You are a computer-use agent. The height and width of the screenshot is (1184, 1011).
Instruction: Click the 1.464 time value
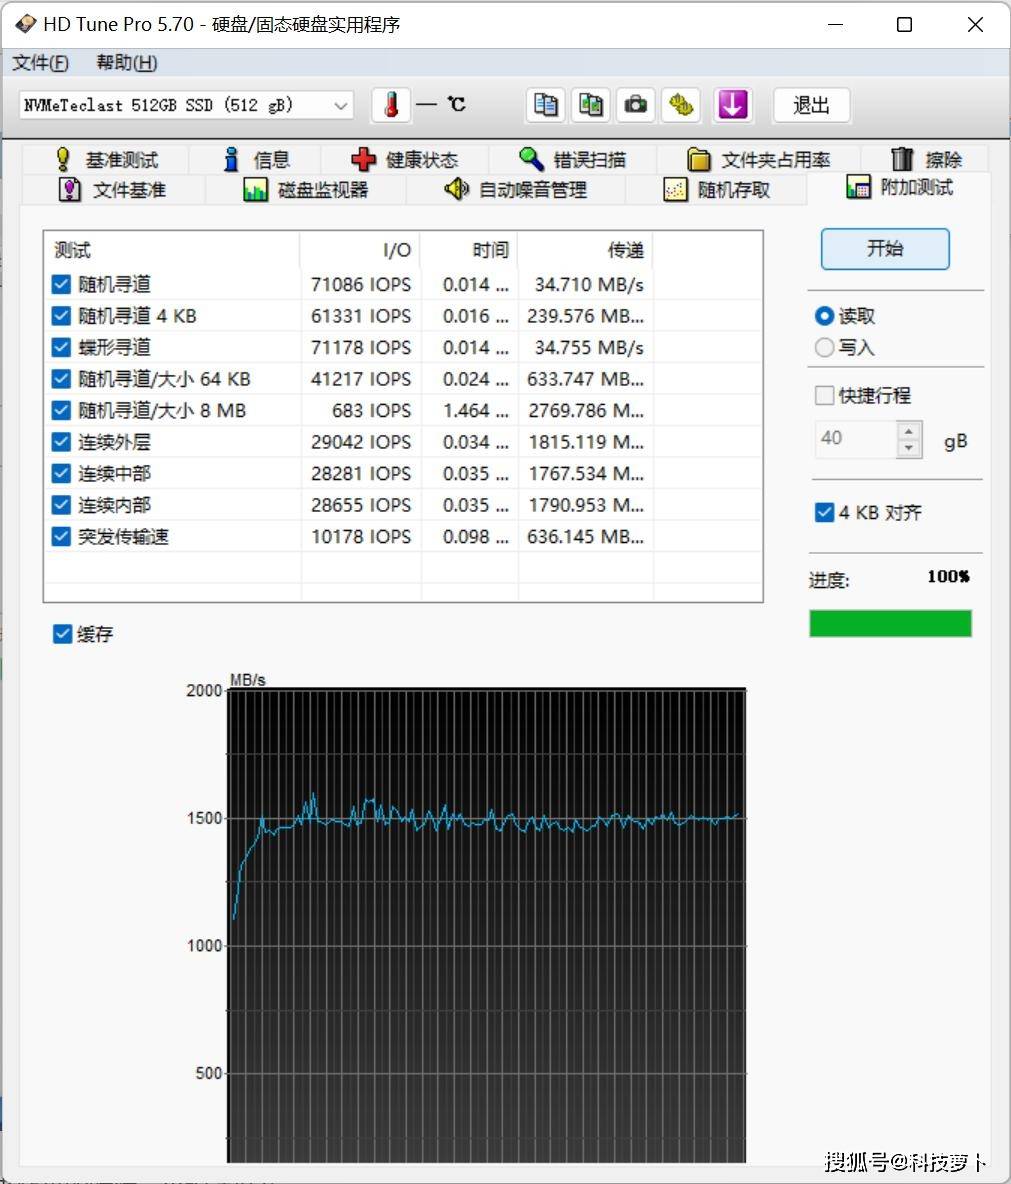click(476, 411)
